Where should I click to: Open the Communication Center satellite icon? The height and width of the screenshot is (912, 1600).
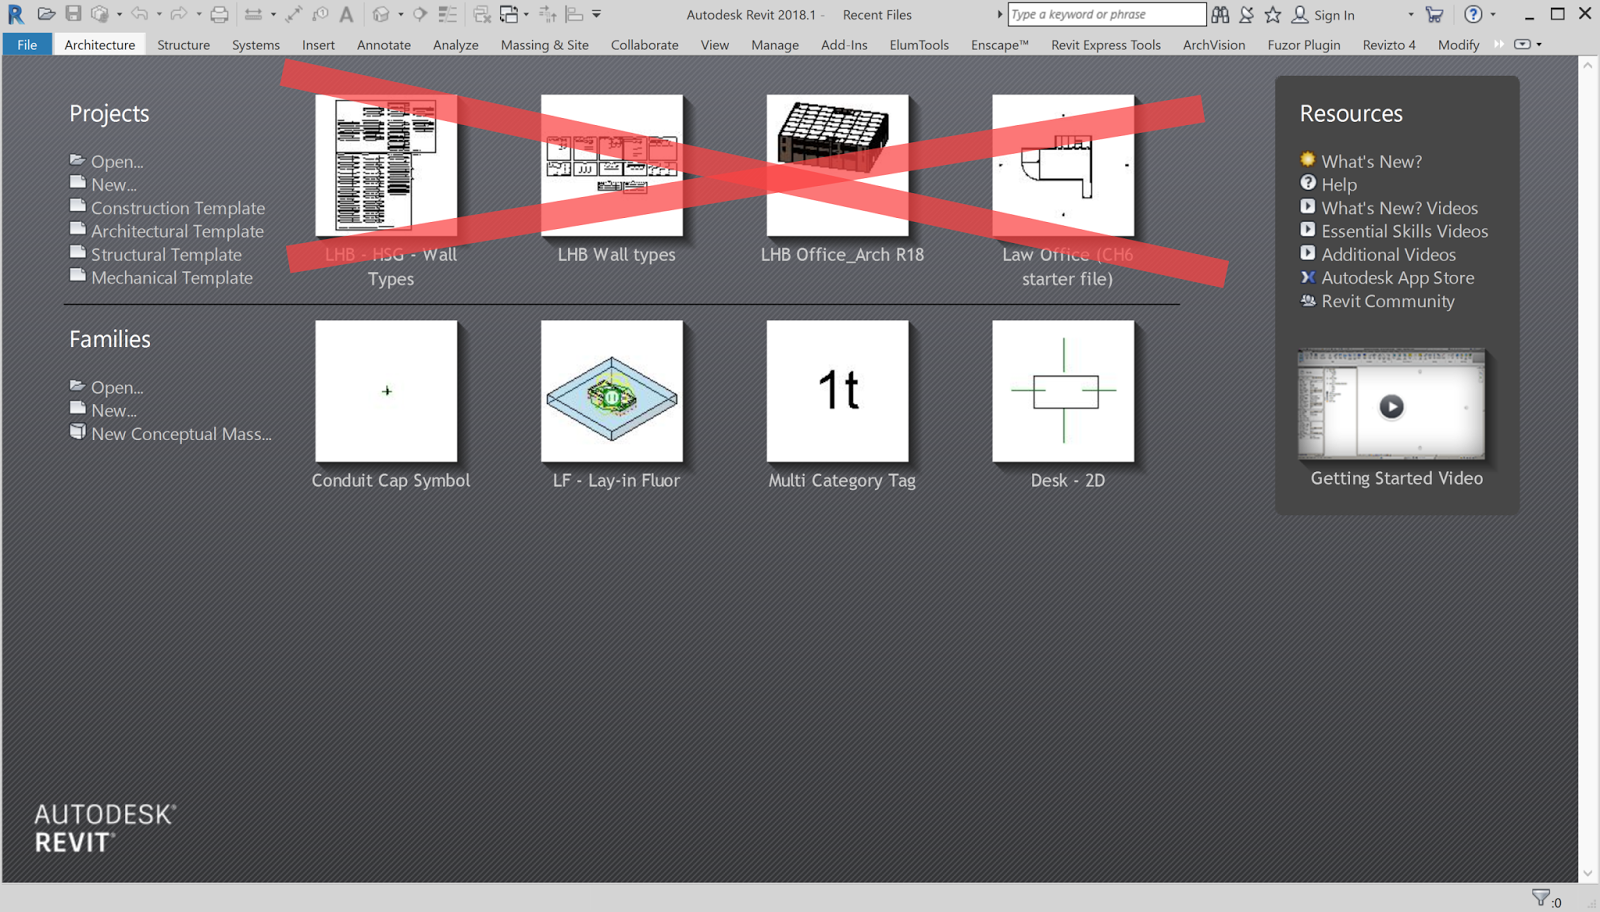[1246, 14]
